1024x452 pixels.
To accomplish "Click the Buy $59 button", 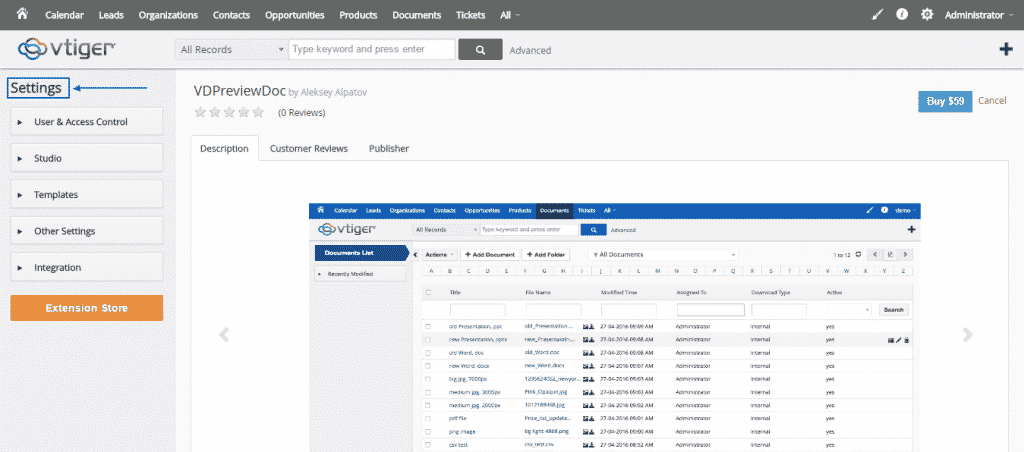I will click(944, 101).
